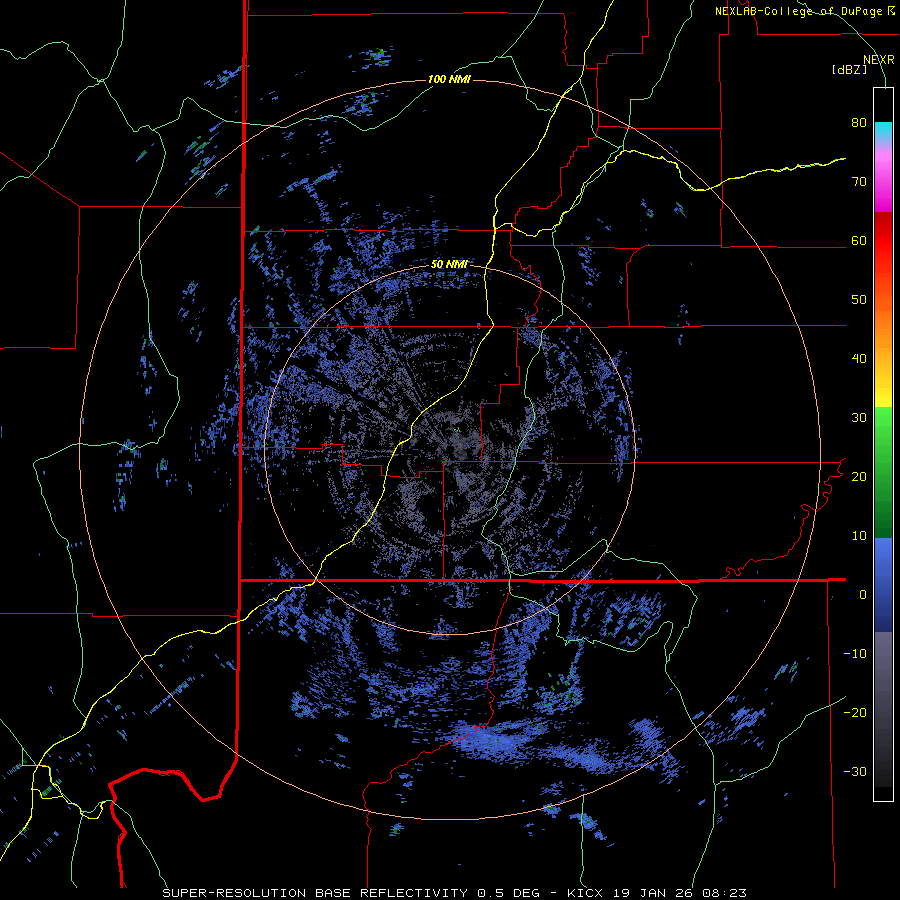Click the -10 value on dBZ scale
900x900 pixels.
[x=855, y=654]
